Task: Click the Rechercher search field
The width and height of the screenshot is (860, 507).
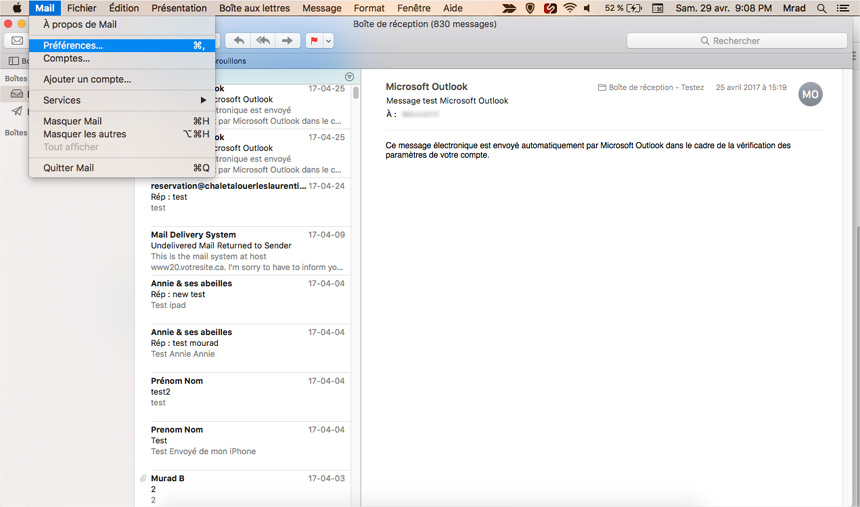Action: pos(737,41)
